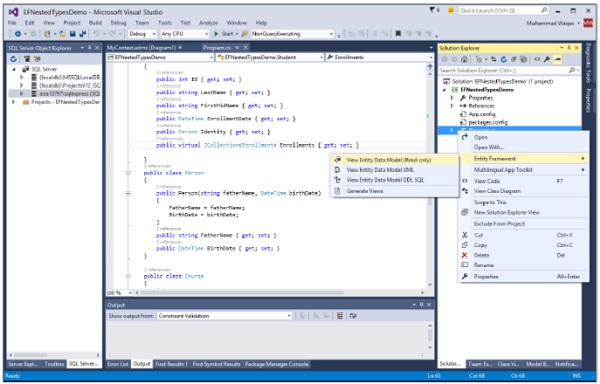This screenshot has width=600, height=384.
Task: Click the Properties wrench icon in Solution Explorer
Action: point(547,59)
